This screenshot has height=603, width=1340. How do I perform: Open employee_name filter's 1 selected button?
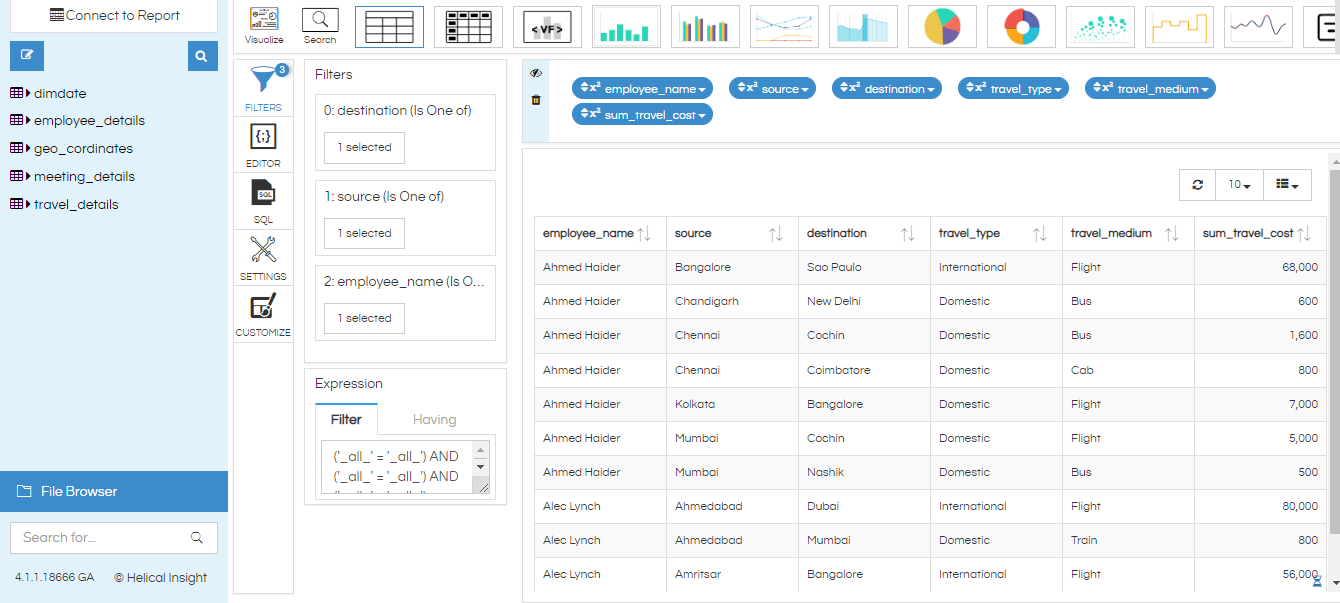click(364, 318)
